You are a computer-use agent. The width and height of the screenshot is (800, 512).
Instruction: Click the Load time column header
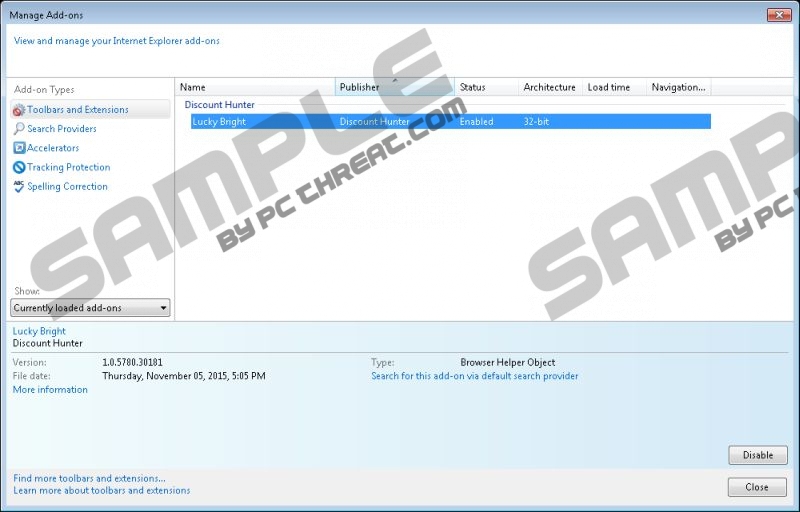(x=613, y=87)
